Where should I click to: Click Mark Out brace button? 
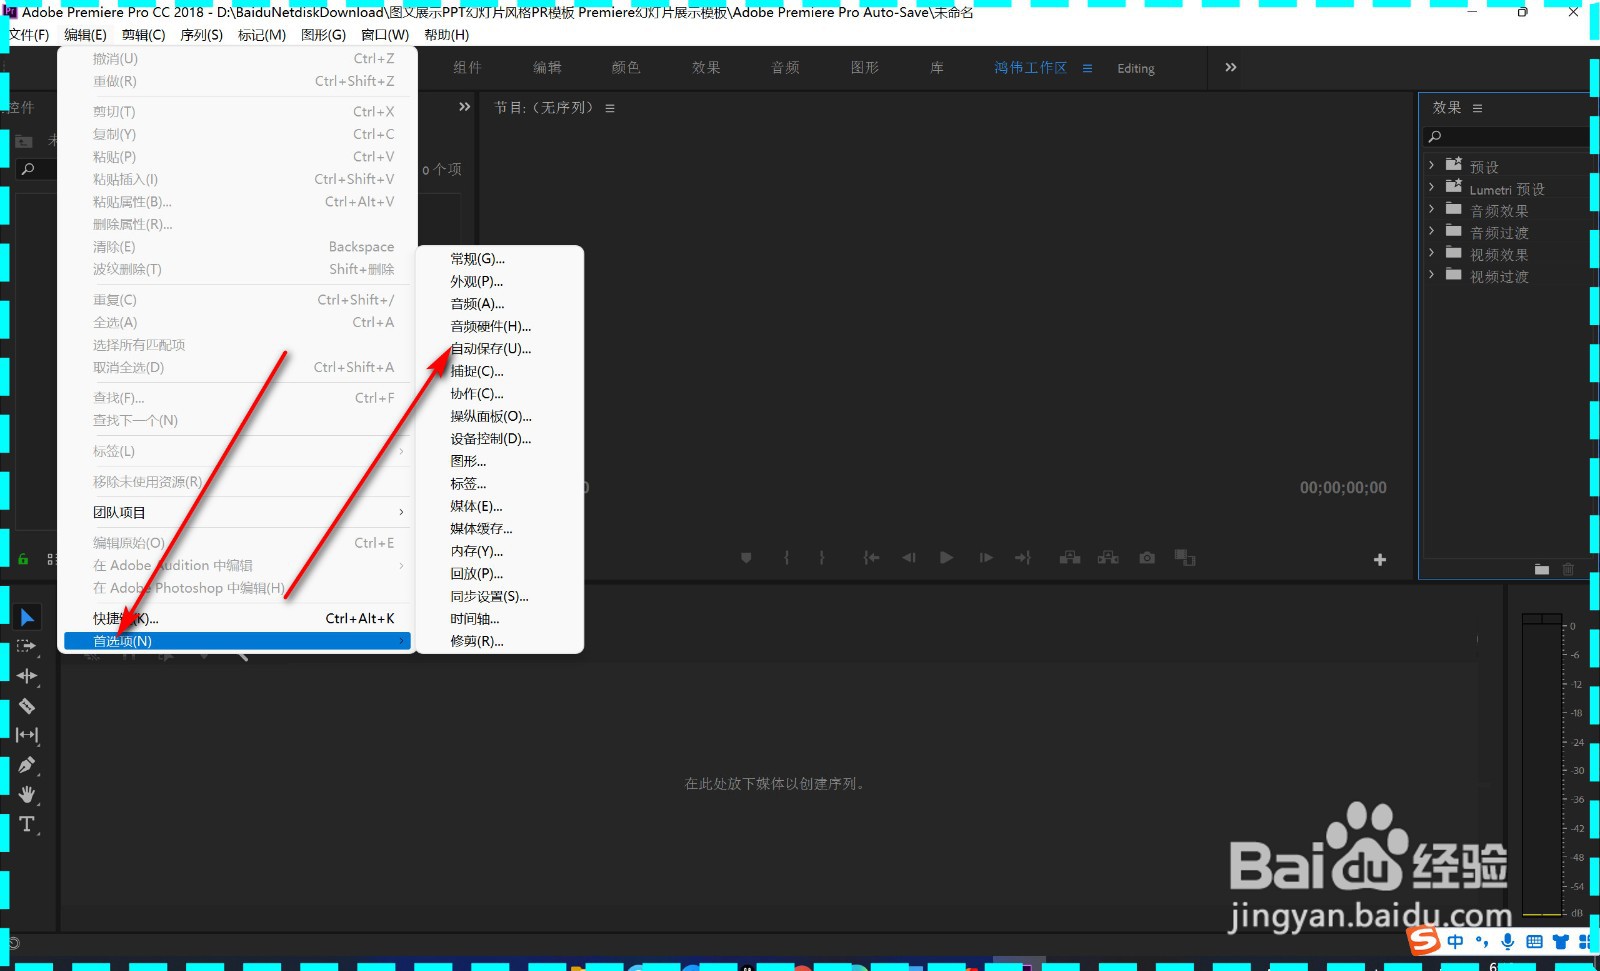point(822,558)
